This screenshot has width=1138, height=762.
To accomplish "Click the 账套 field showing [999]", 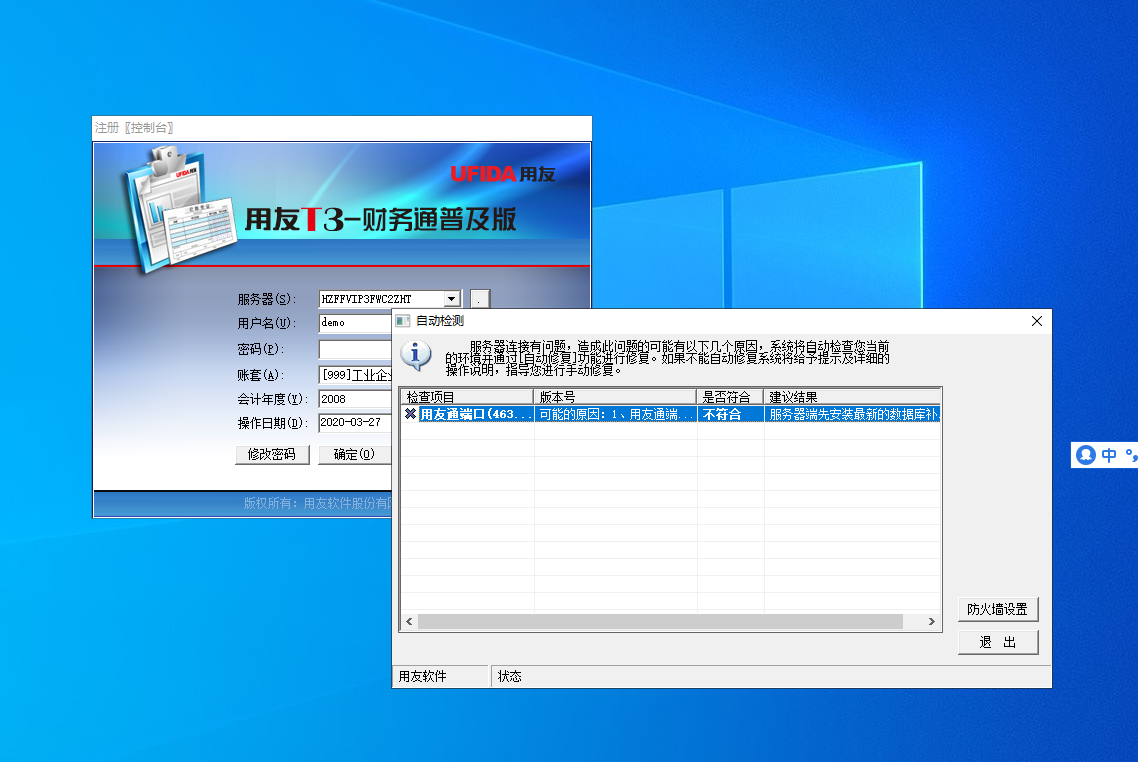I will (356, 374).
